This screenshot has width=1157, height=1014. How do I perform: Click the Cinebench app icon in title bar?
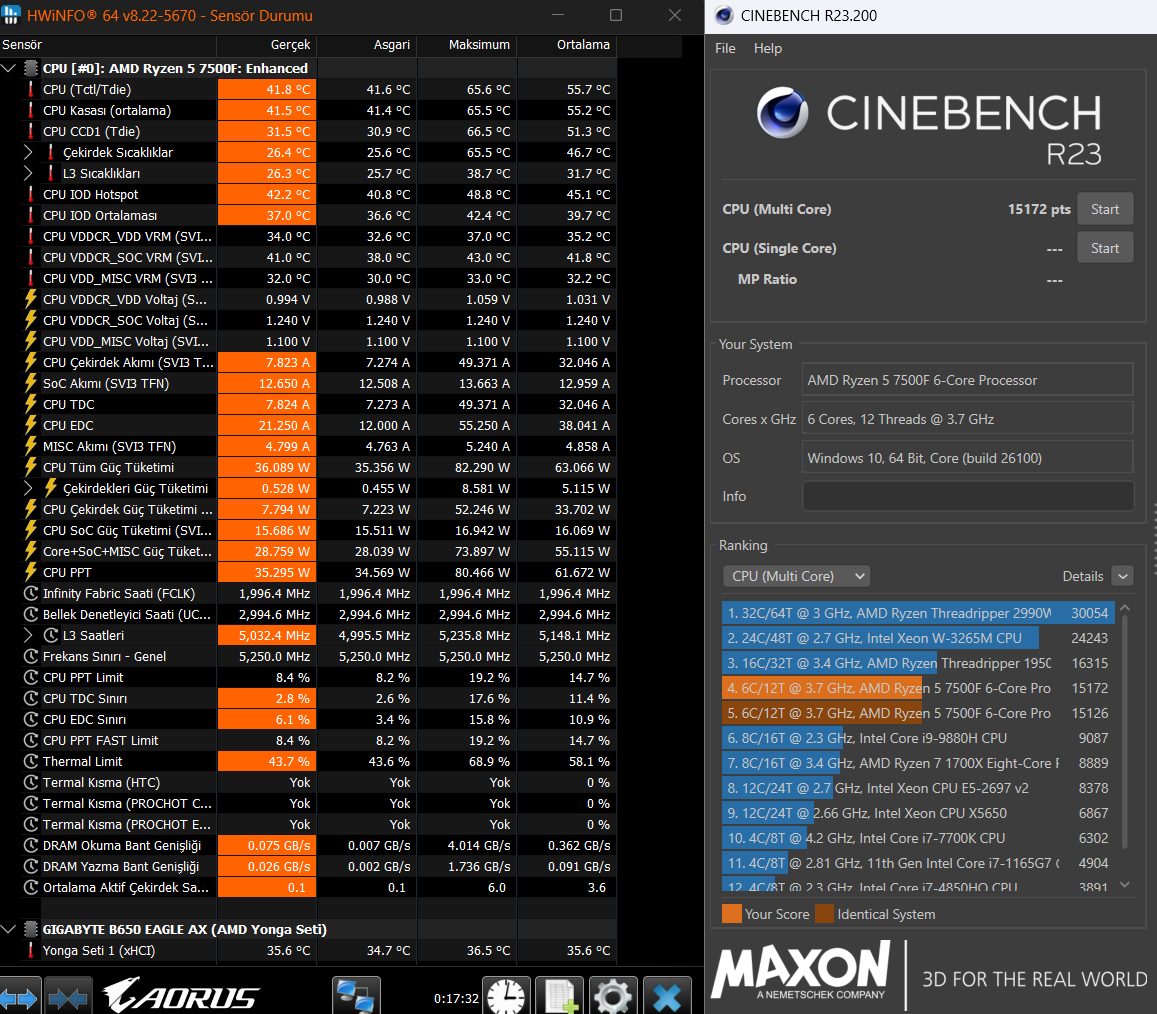tap(724, 15)
